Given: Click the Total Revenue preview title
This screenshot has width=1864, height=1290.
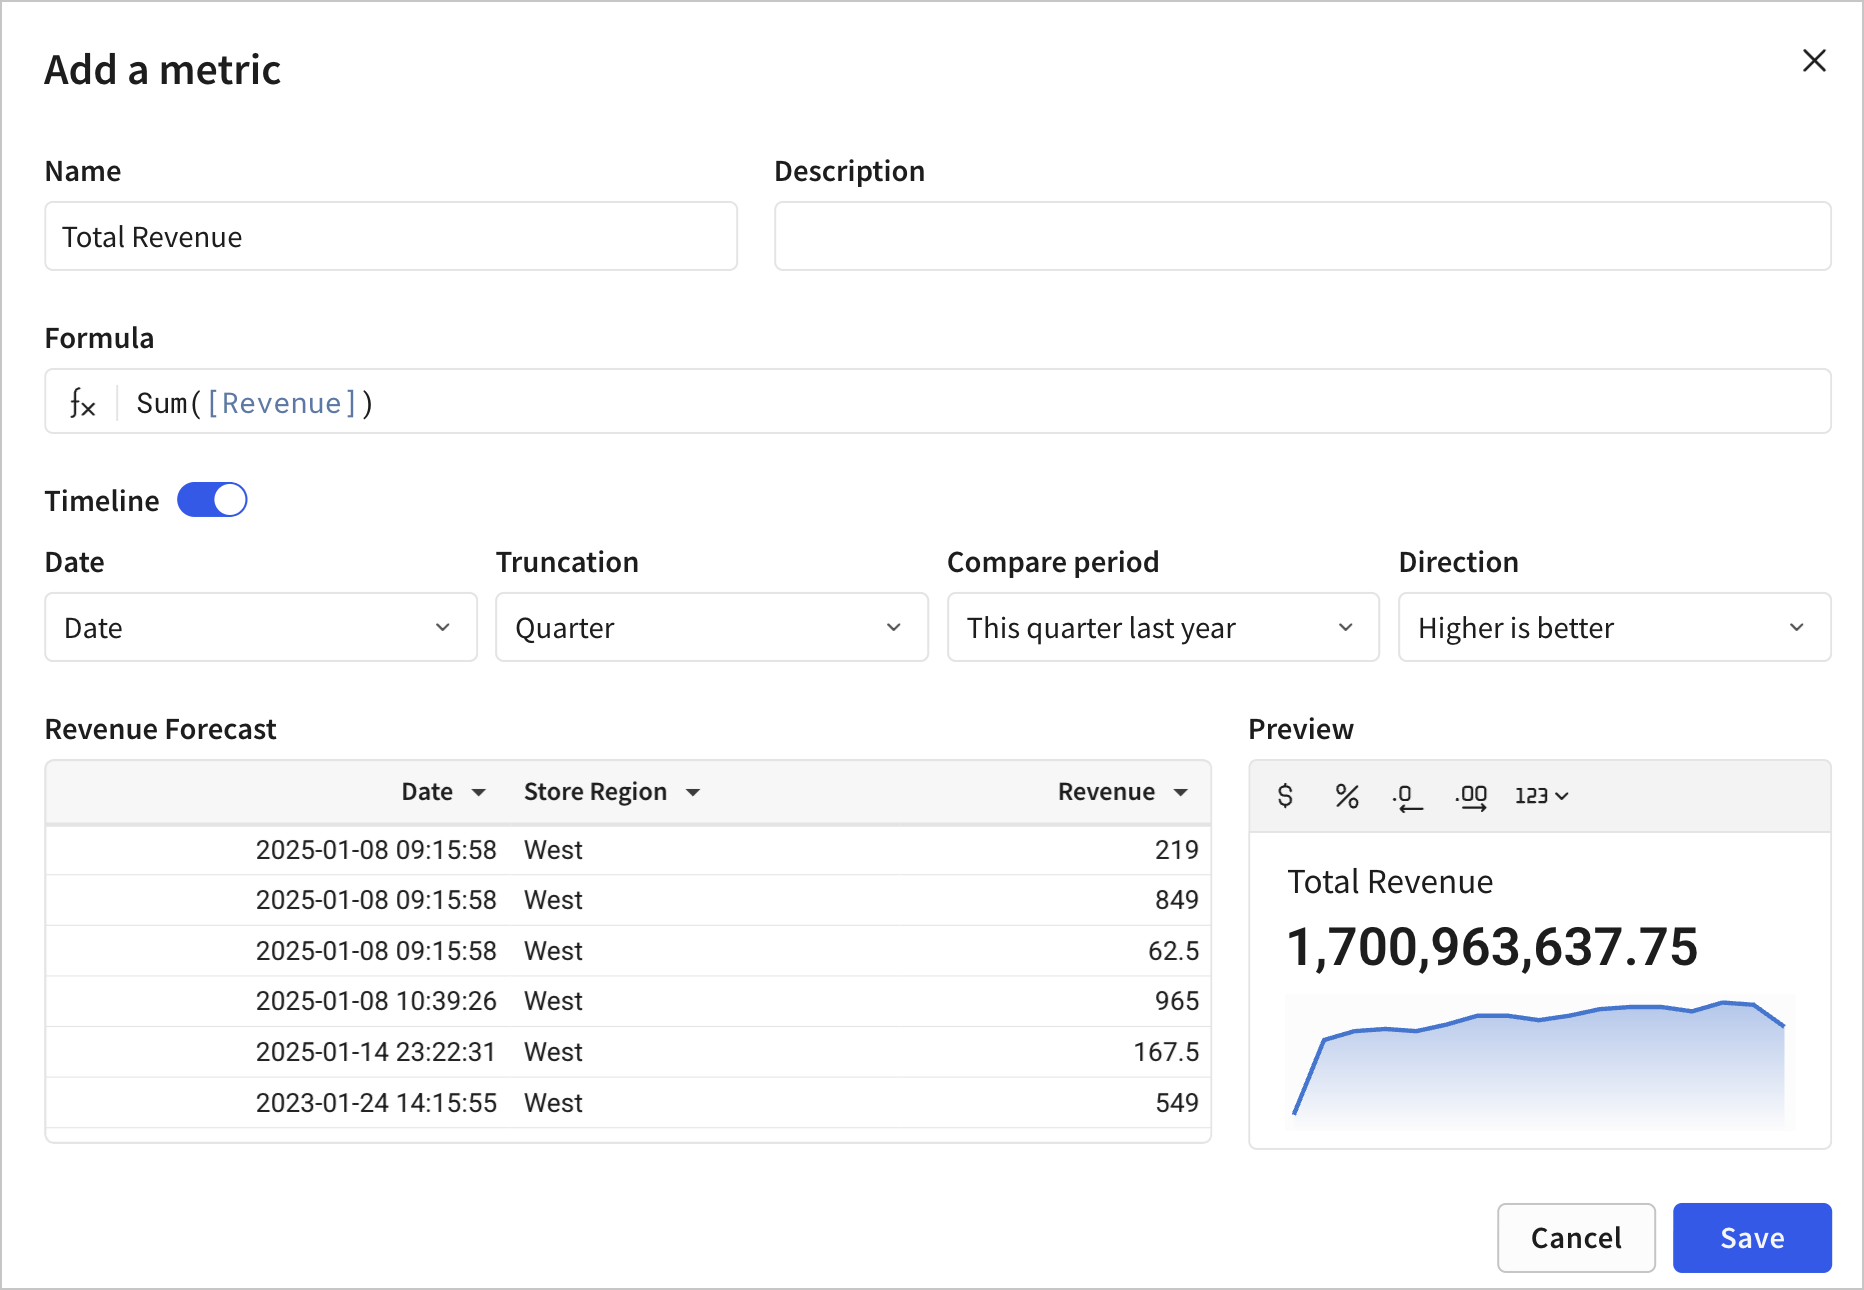Looking at the screenshot, I should 1390,882.
